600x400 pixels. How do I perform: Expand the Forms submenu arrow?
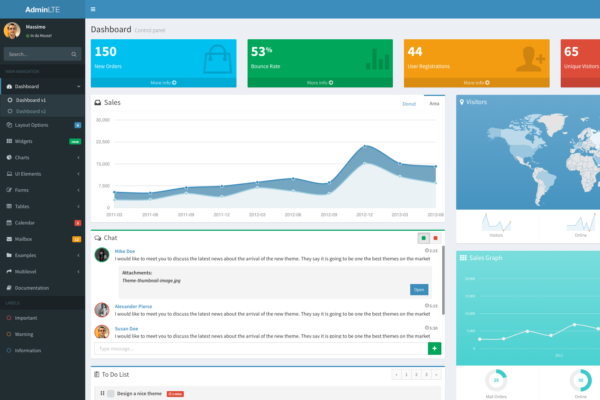(x=78, y=190)
